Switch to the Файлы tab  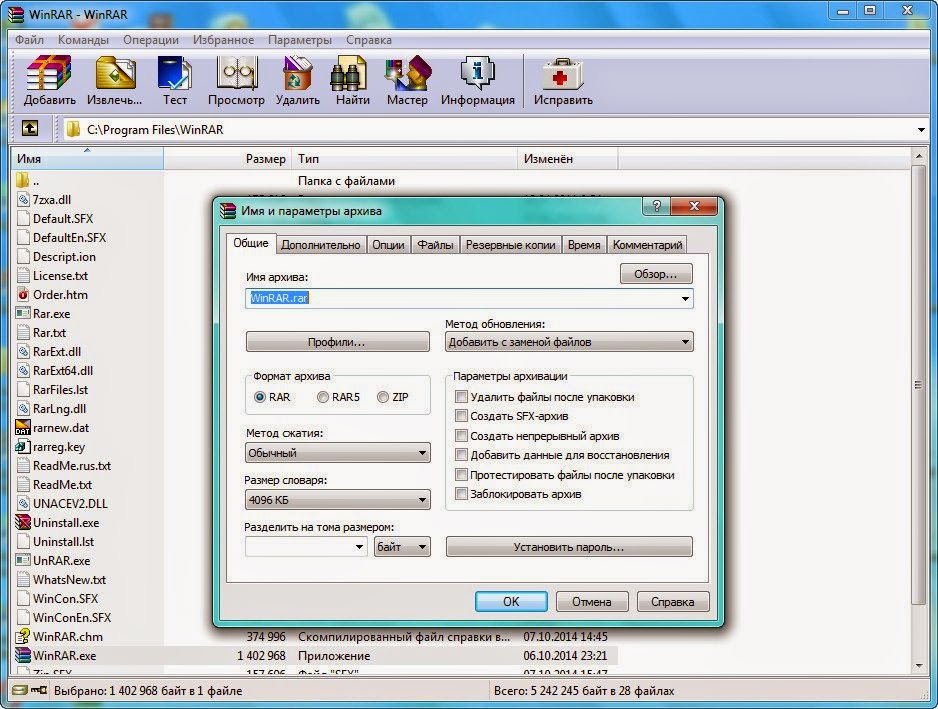coord(435,245)
